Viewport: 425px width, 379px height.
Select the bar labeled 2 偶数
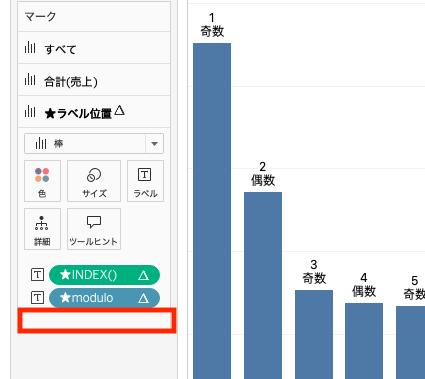(263, 285)
